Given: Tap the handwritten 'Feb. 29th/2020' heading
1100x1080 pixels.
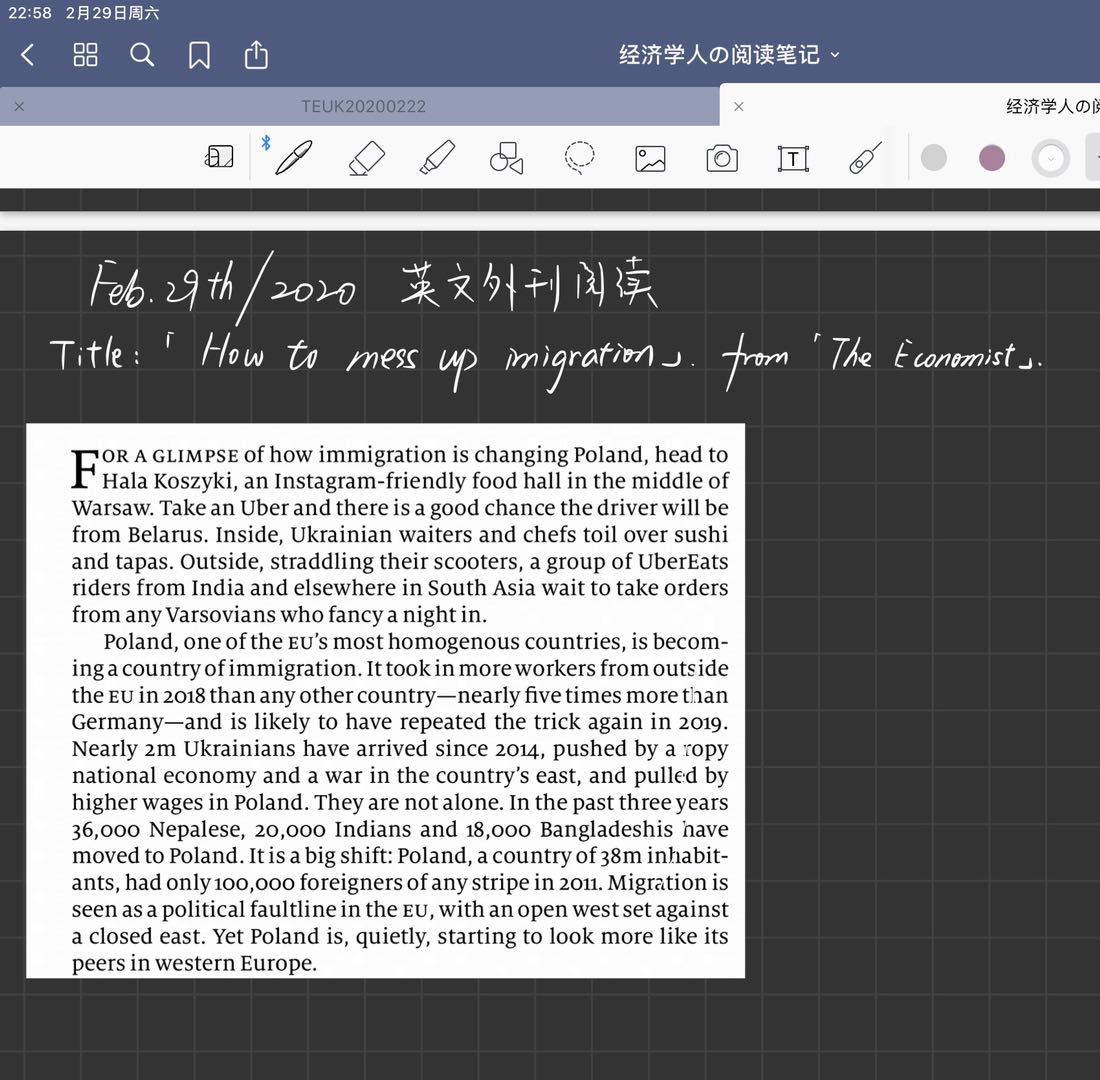Looking at the screenshot, I should pos(224,288).
